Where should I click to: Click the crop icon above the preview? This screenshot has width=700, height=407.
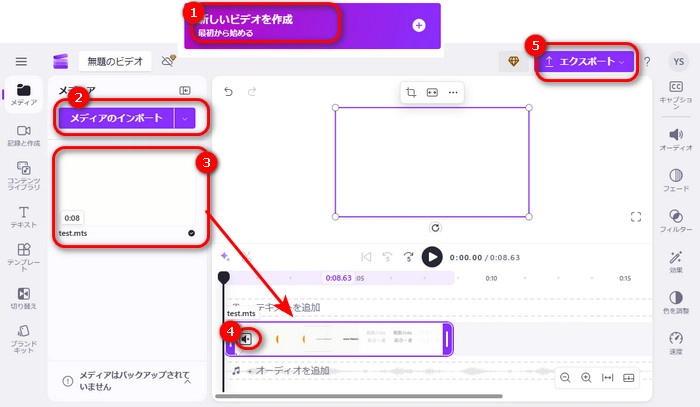(x=411, y=92)
